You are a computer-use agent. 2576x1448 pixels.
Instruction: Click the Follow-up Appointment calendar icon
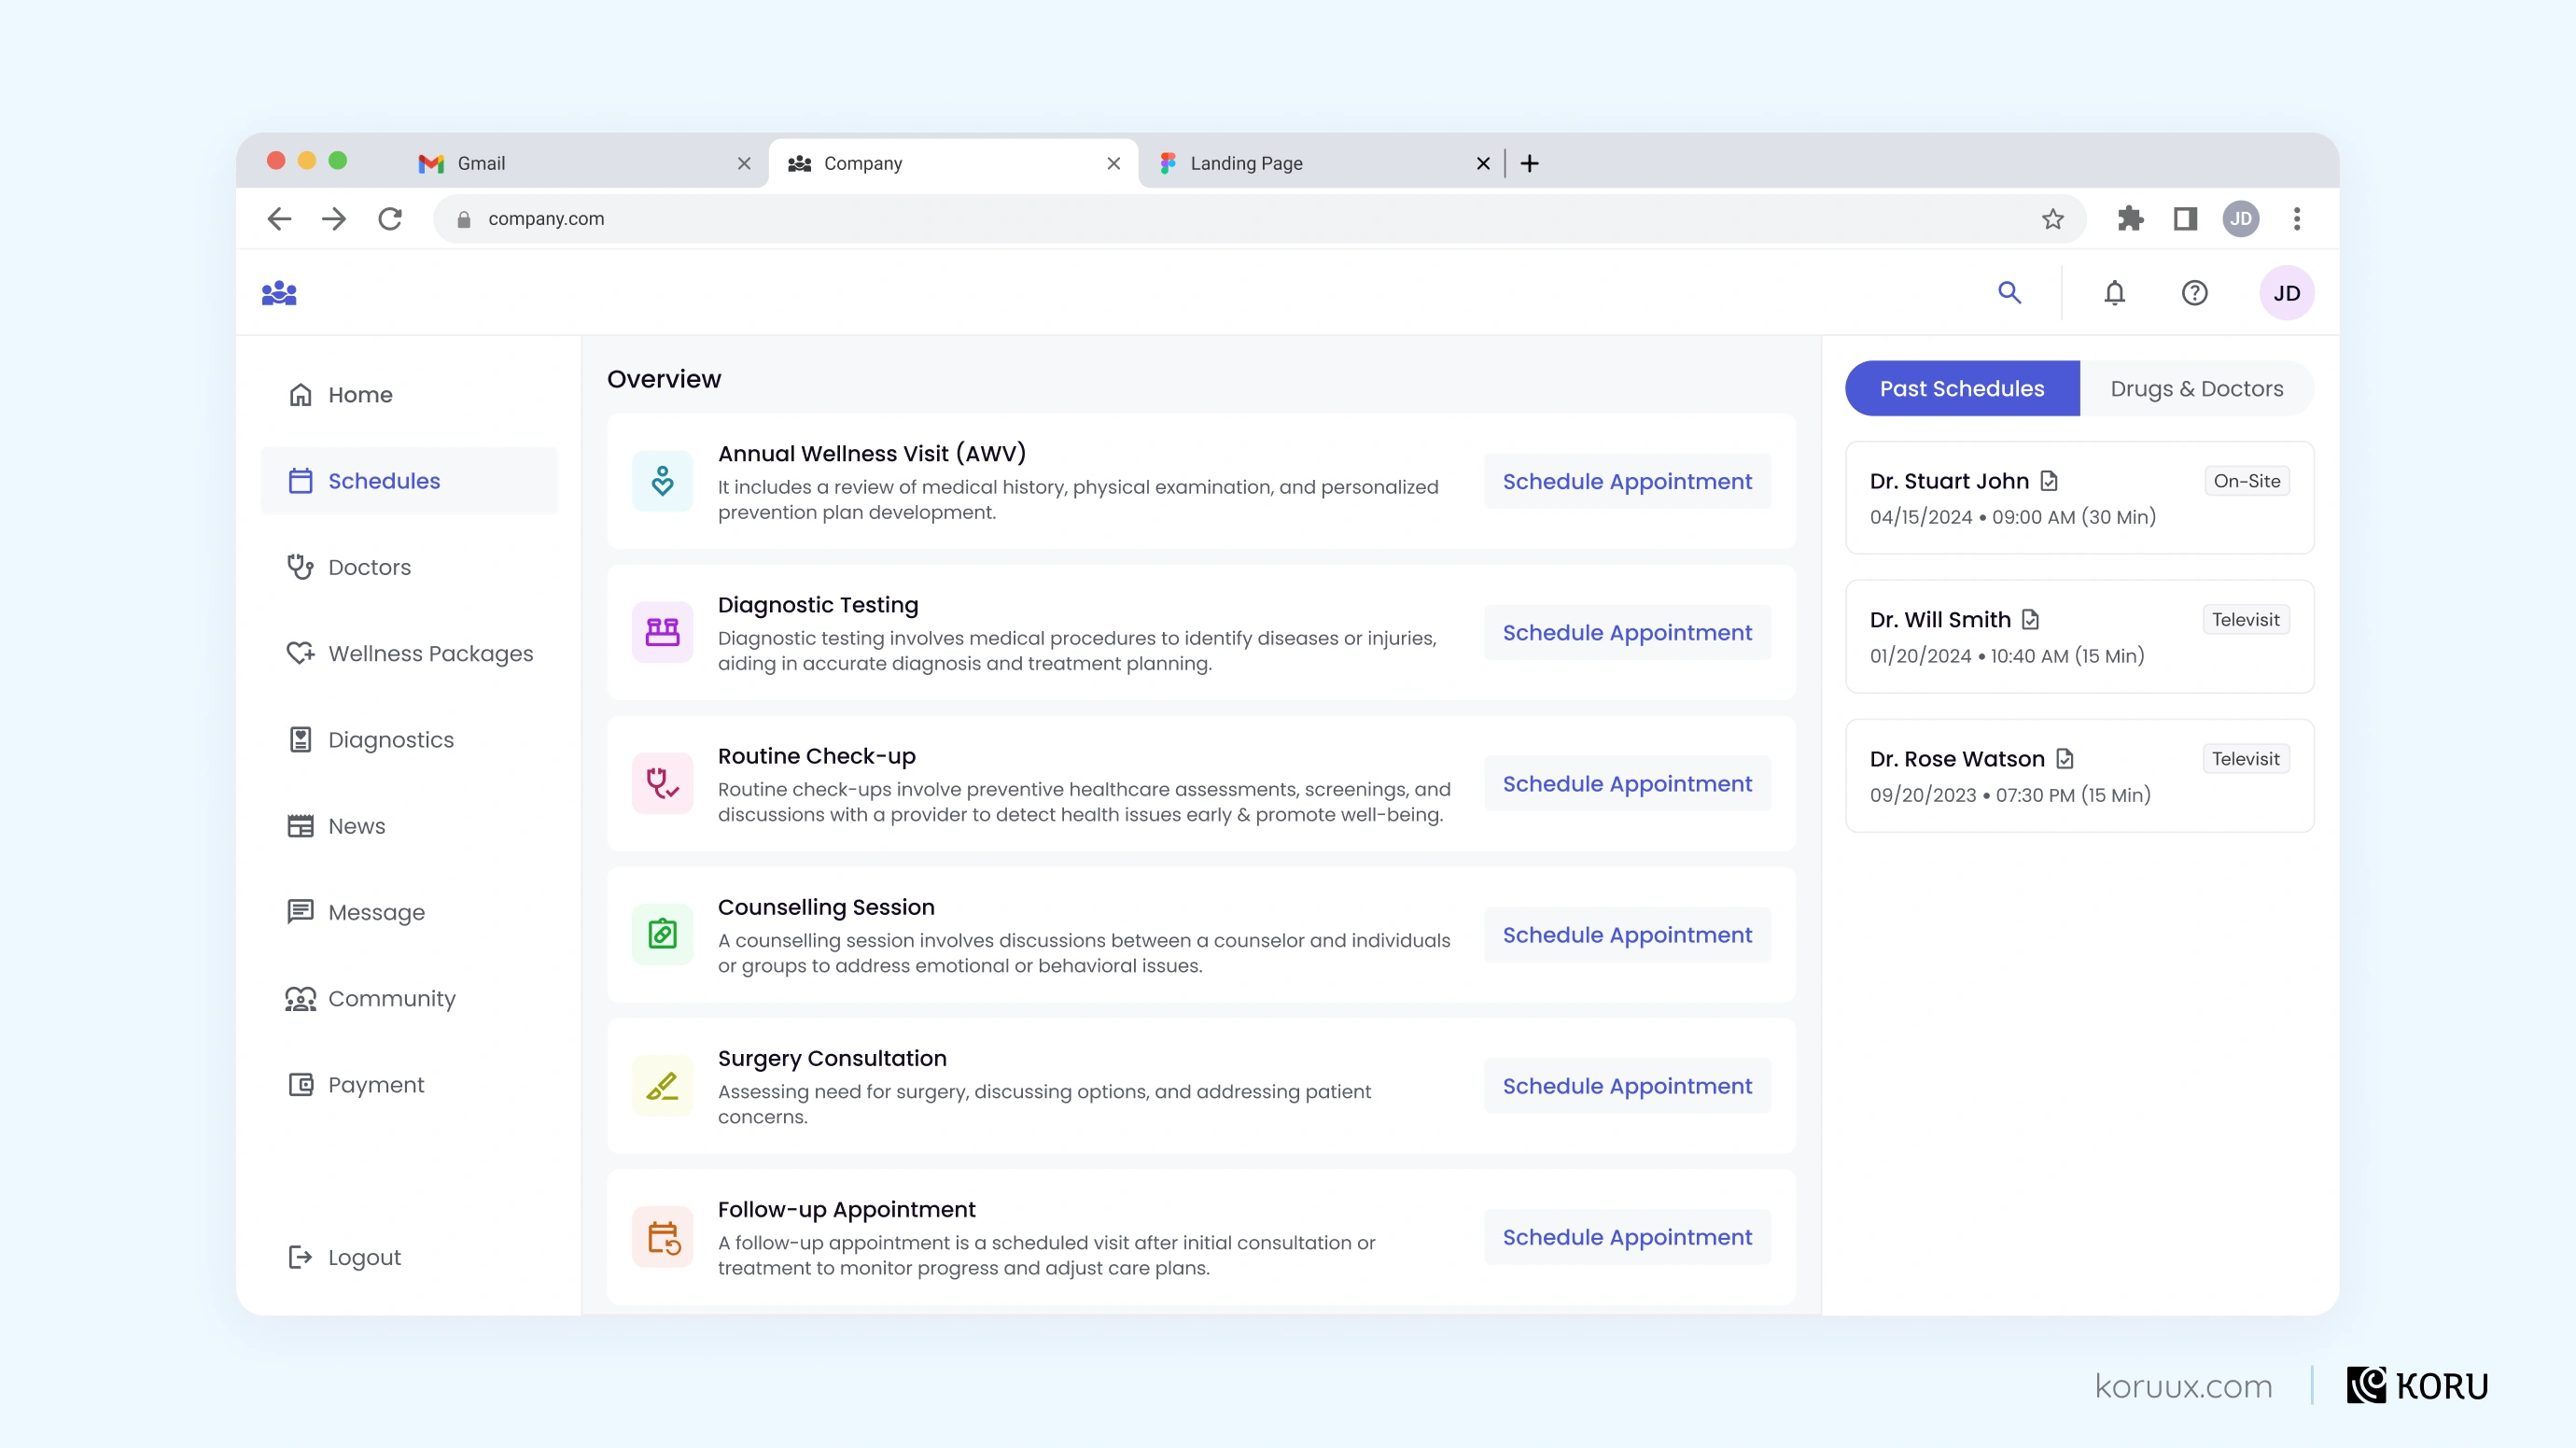pos(662,1237)
